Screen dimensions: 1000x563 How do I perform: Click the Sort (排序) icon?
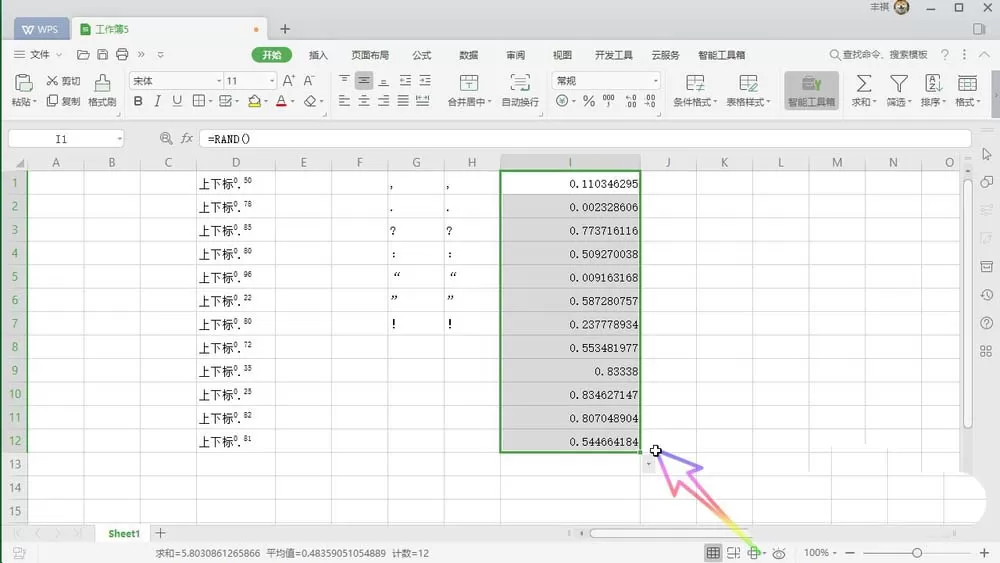[933, 83]
